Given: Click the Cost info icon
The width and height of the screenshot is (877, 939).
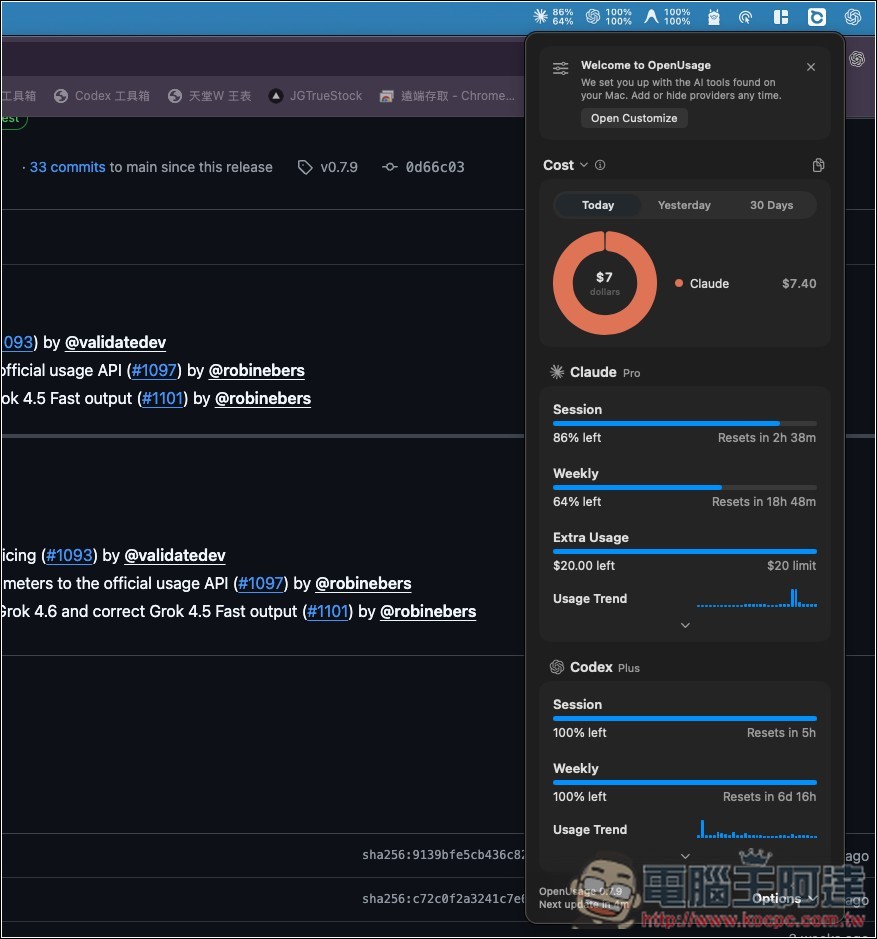Looking at the screenshot, I should [x=600, y=165].
